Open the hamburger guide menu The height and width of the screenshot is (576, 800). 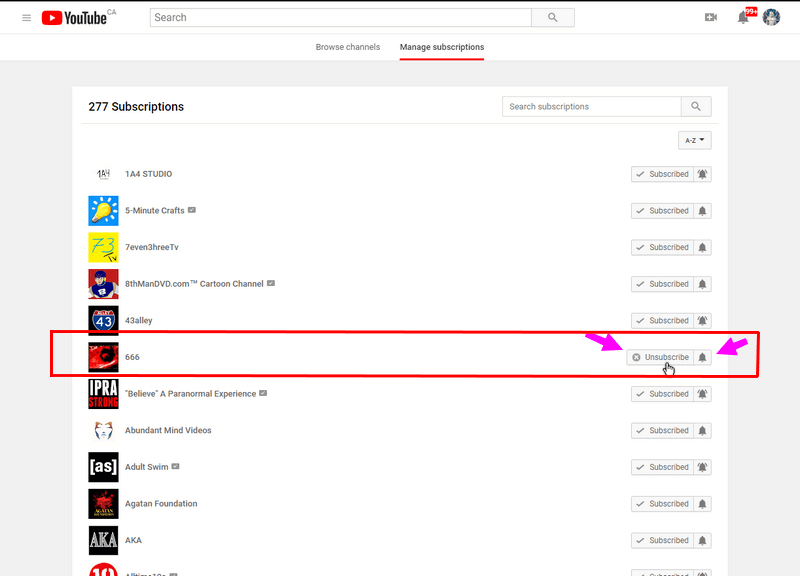[27, 18]
